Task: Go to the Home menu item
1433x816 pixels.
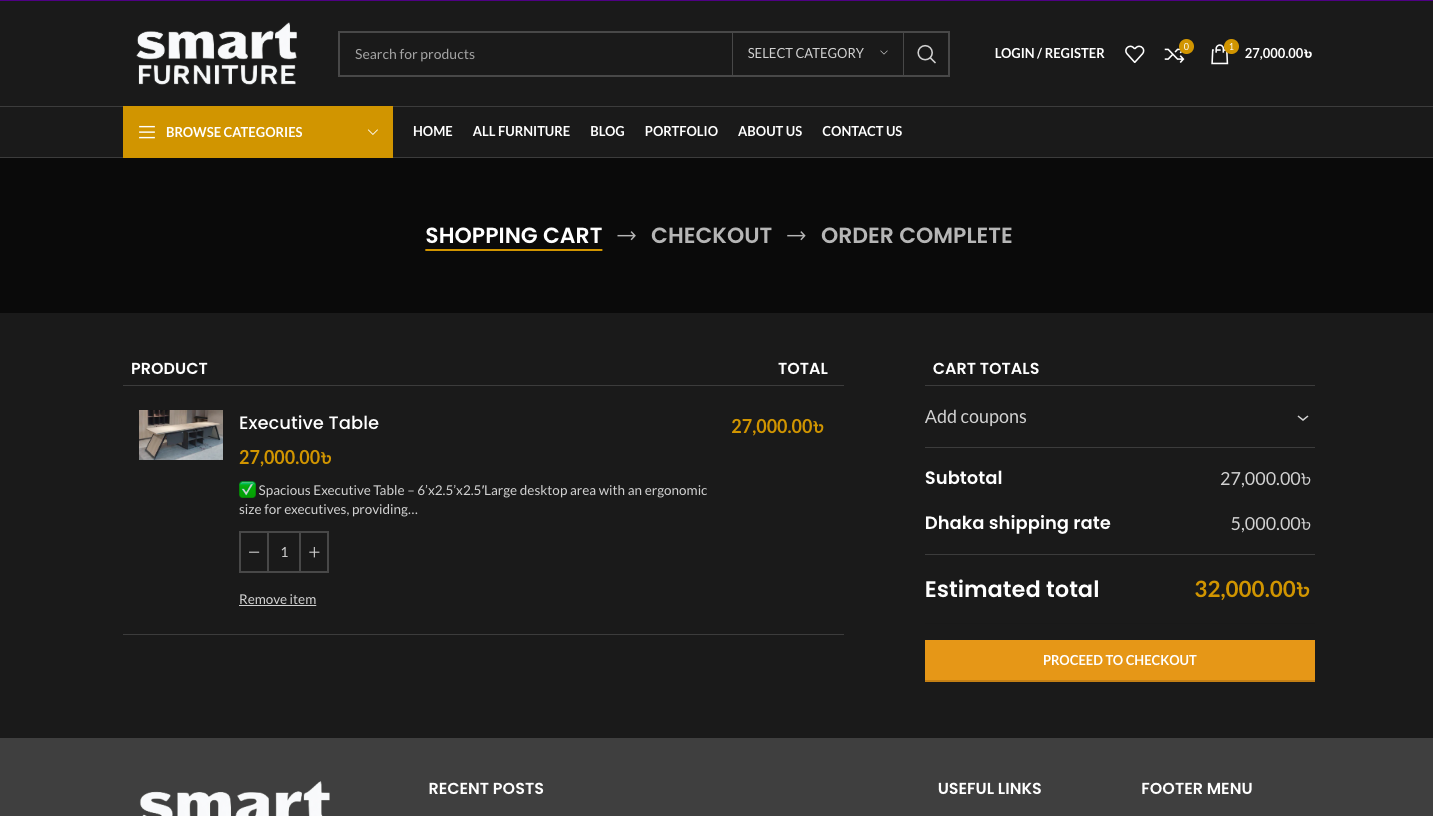Action: (x=432, y=131)
